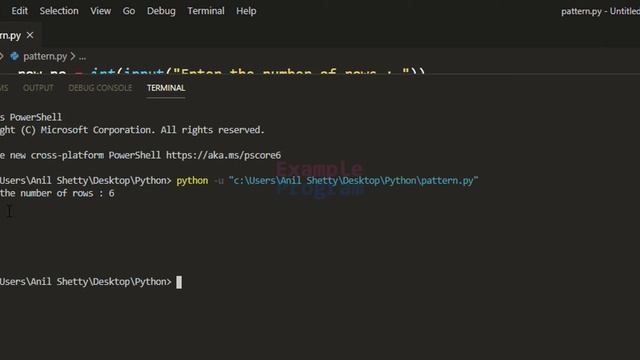Click the int(input(...)) code line in editor
Image resolution: width=640 pixels, height=360 pixels.
pyautogui.click(x=222, y=72)
